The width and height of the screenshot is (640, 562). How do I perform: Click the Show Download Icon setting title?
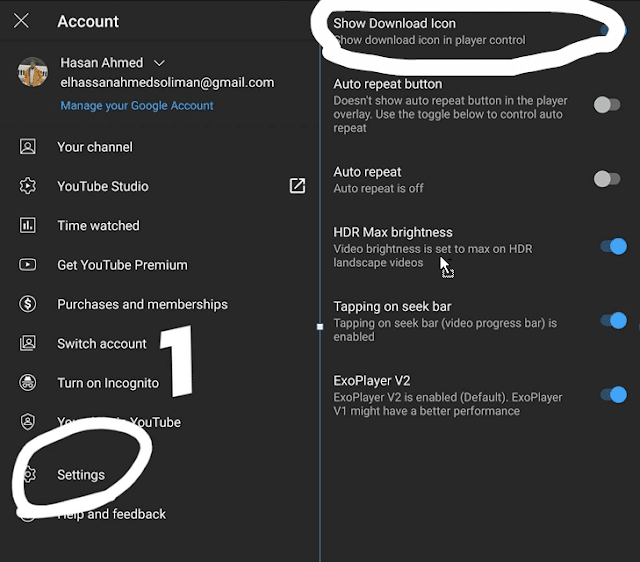click(x=394, y=24)
